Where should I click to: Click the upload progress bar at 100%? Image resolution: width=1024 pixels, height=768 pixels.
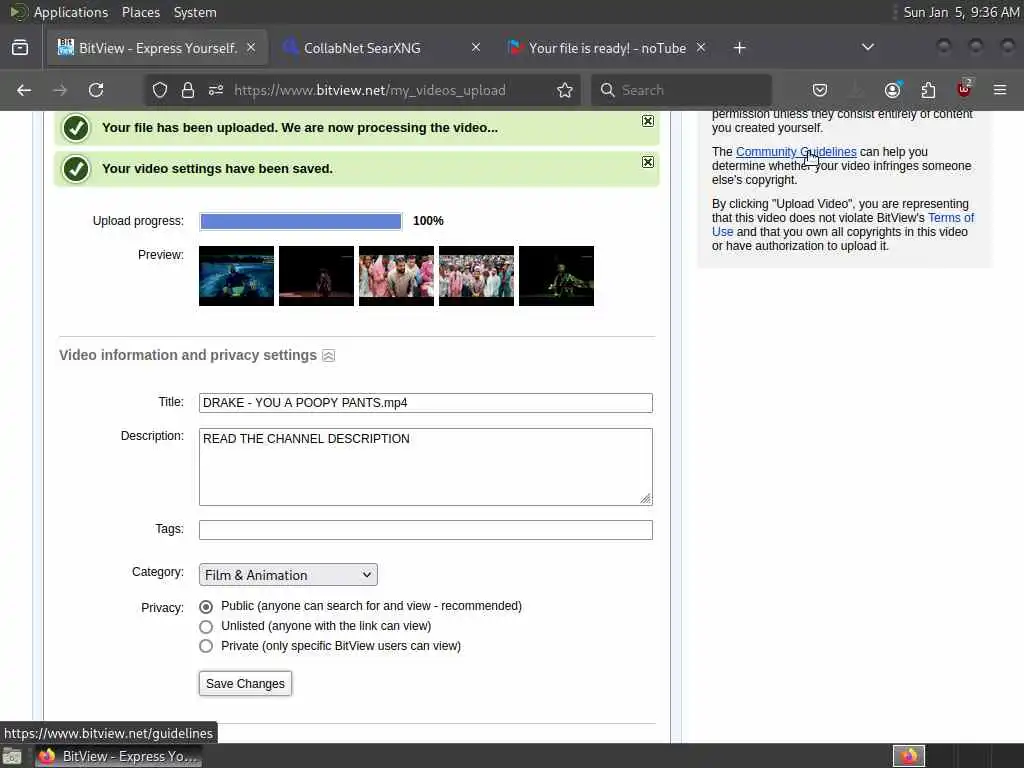(300, 221)
